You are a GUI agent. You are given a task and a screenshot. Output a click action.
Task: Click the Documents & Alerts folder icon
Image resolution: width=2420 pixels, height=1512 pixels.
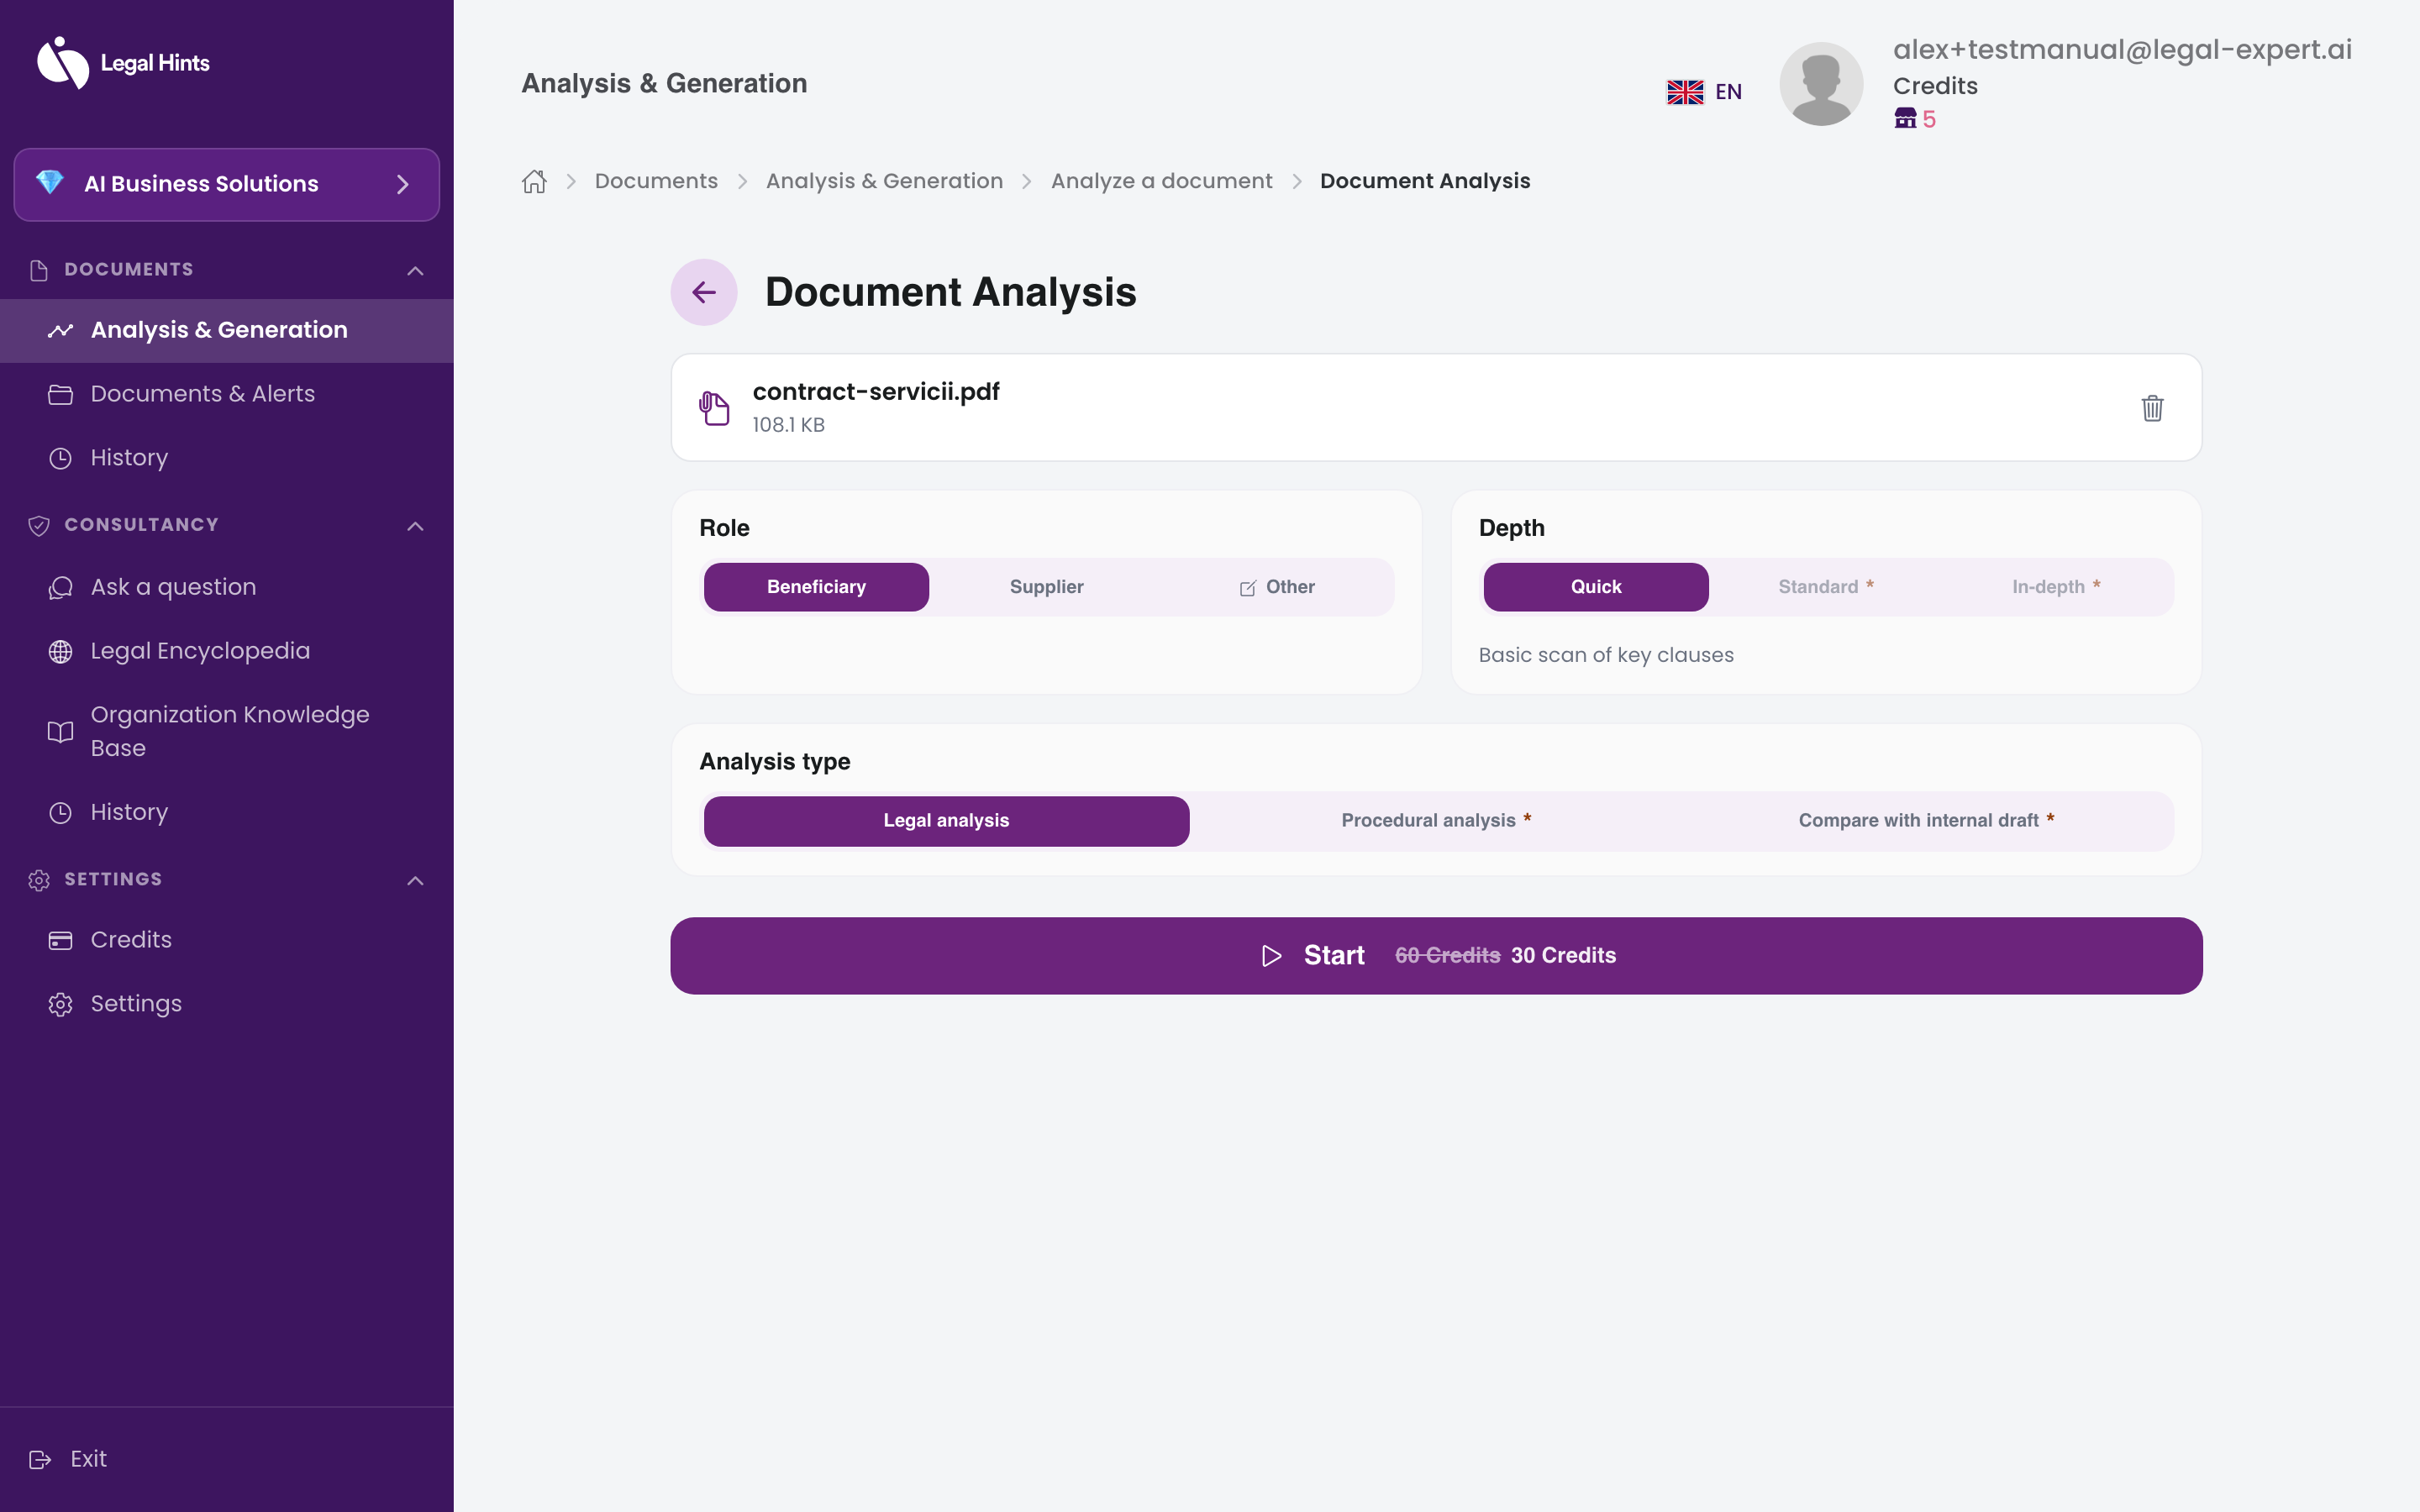tap(61, 394)
